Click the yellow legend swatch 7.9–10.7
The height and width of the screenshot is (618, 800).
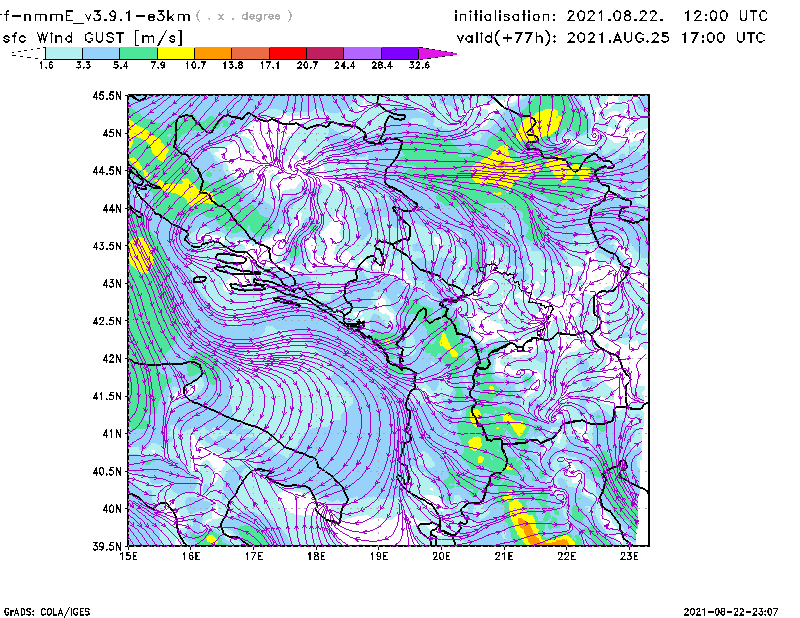[x=176, y=53]
